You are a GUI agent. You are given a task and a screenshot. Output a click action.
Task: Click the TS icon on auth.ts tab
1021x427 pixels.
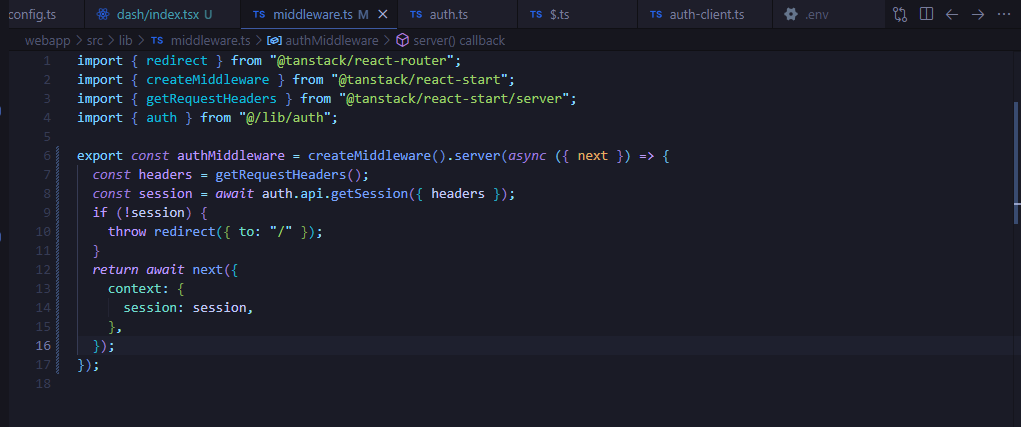point(415,14)
